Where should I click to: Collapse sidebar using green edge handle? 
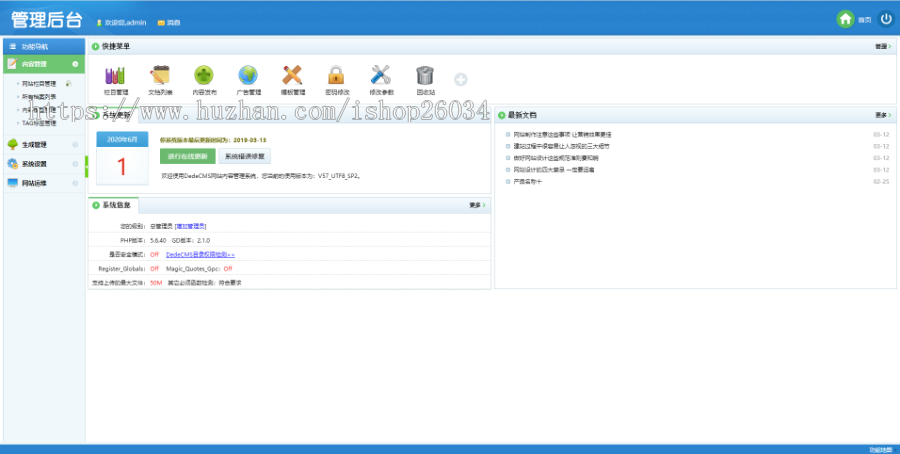[87, 166]
